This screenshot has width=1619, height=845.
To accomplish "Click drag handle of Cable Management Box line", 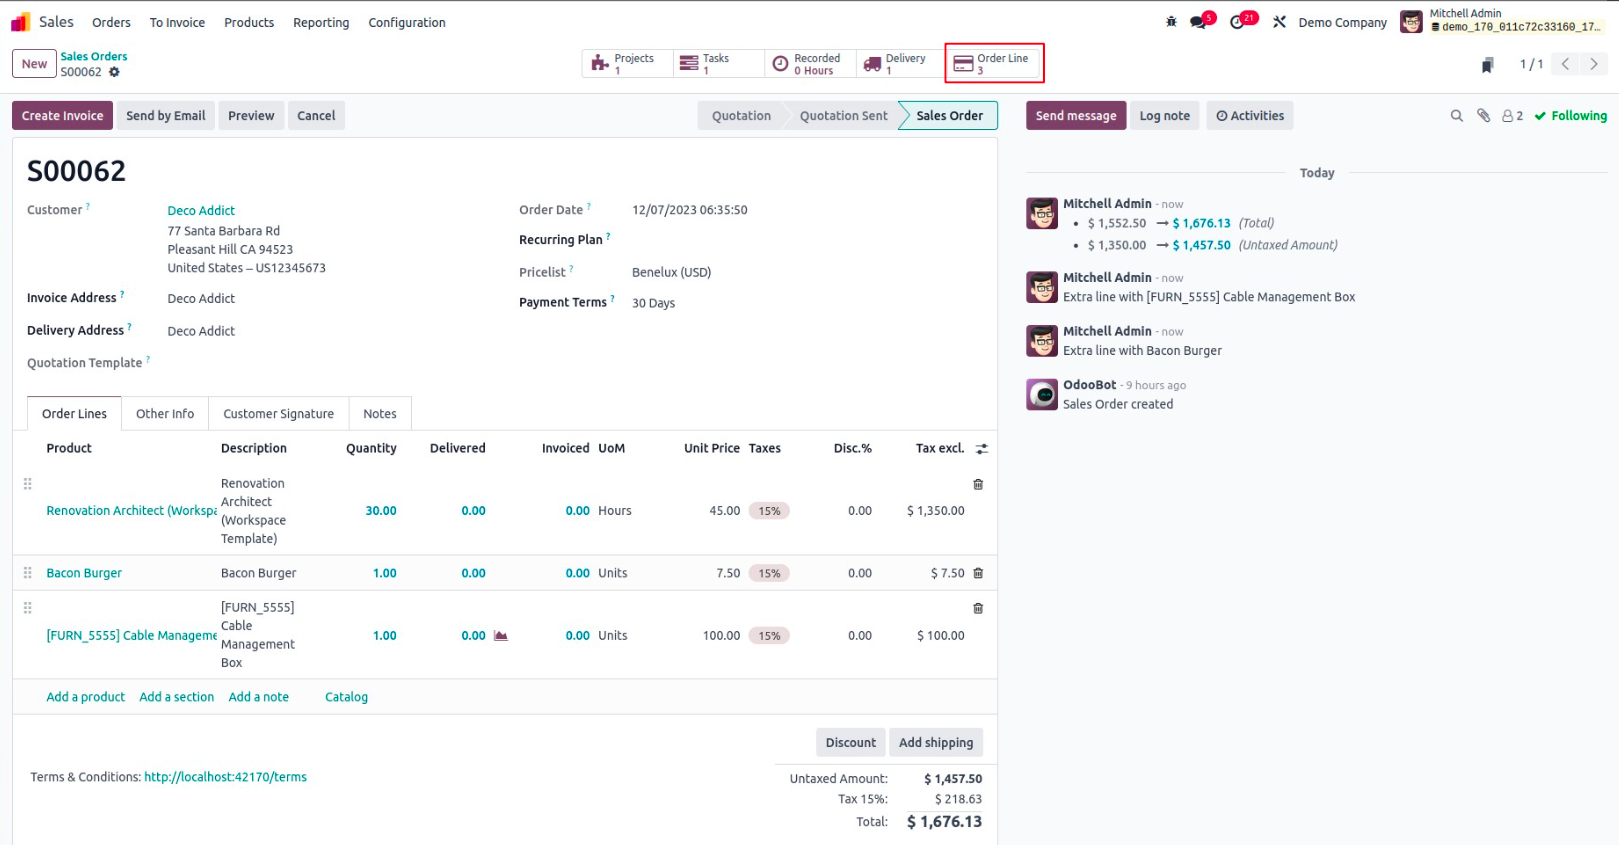I will click(28, 608).
